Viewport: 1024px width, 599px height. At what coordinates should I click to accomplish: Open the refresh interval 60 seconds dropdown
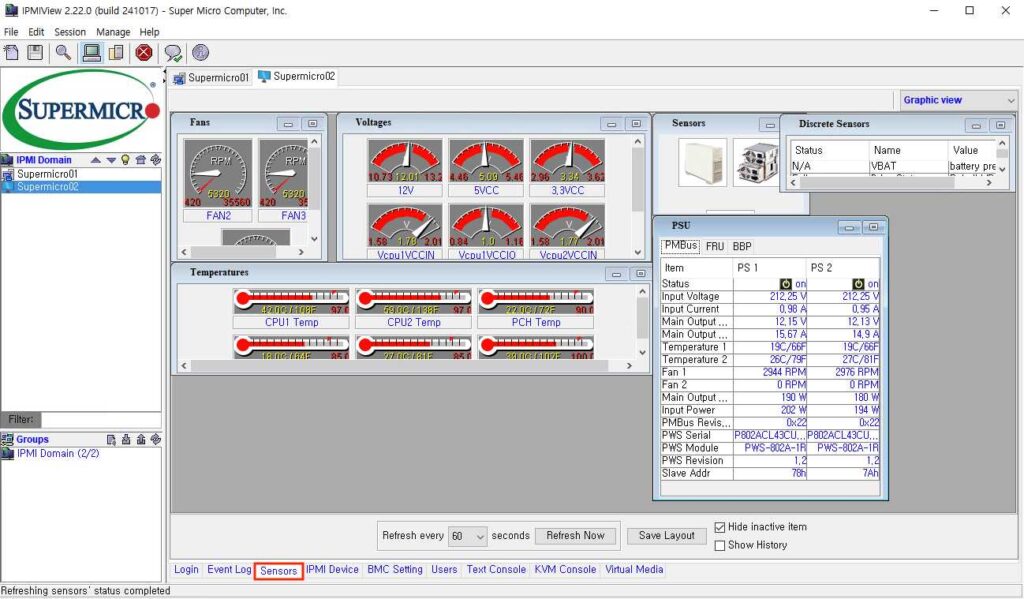pyautogui.click(x=468, y=536)
